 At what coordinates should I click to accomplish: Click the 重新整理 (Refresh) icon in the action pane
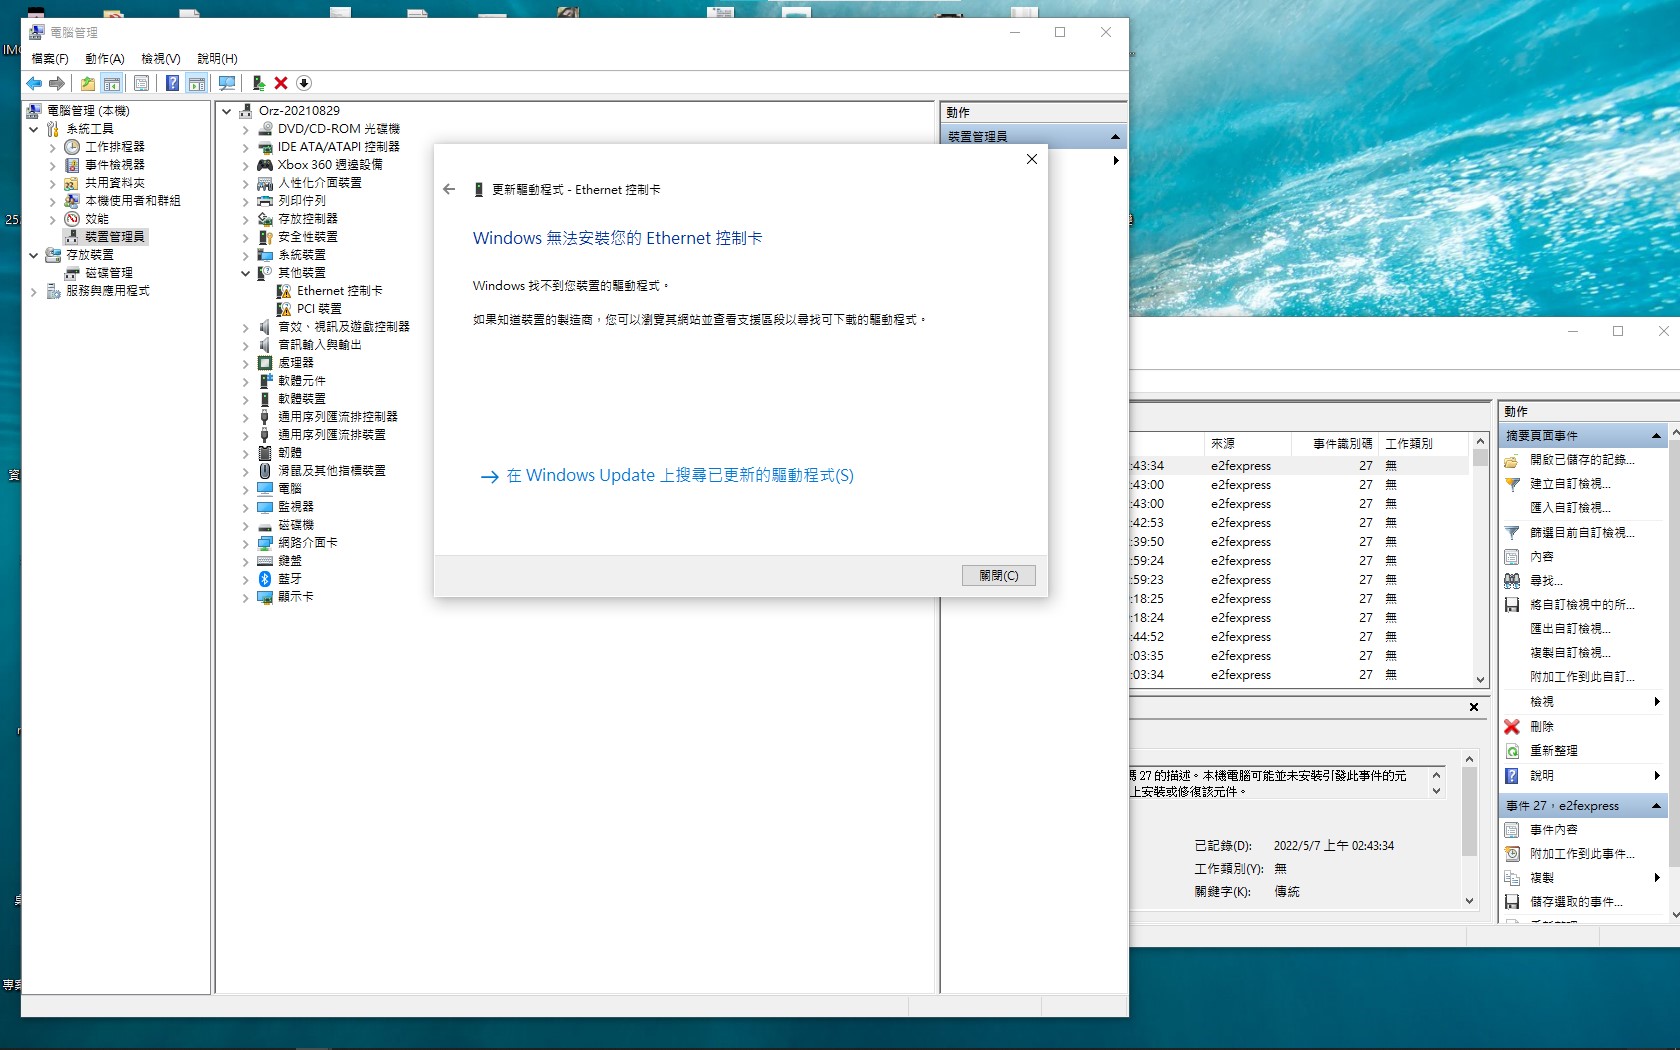click(x=1513, y=751)
